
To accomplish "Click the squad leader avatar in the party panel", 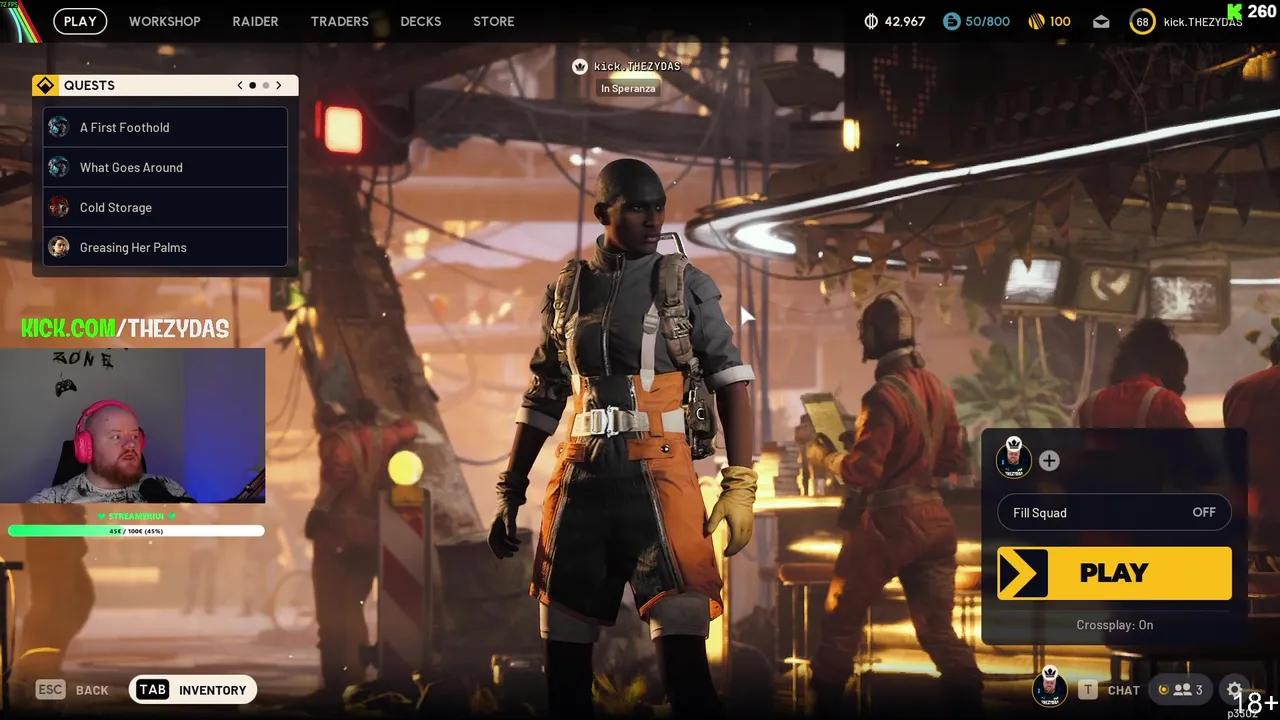I will (1014, 458).
